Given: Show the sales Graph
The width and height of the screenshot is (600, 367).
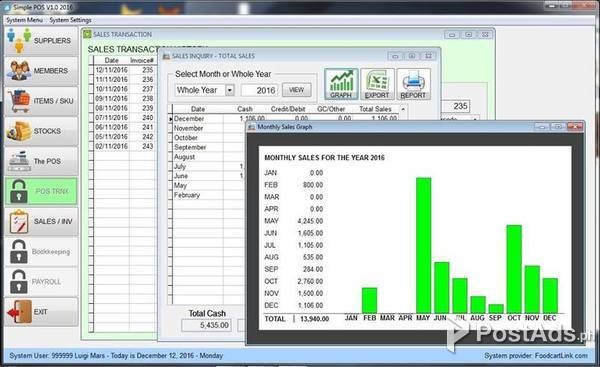Looking at the screenshot, I should coord(341,84).
